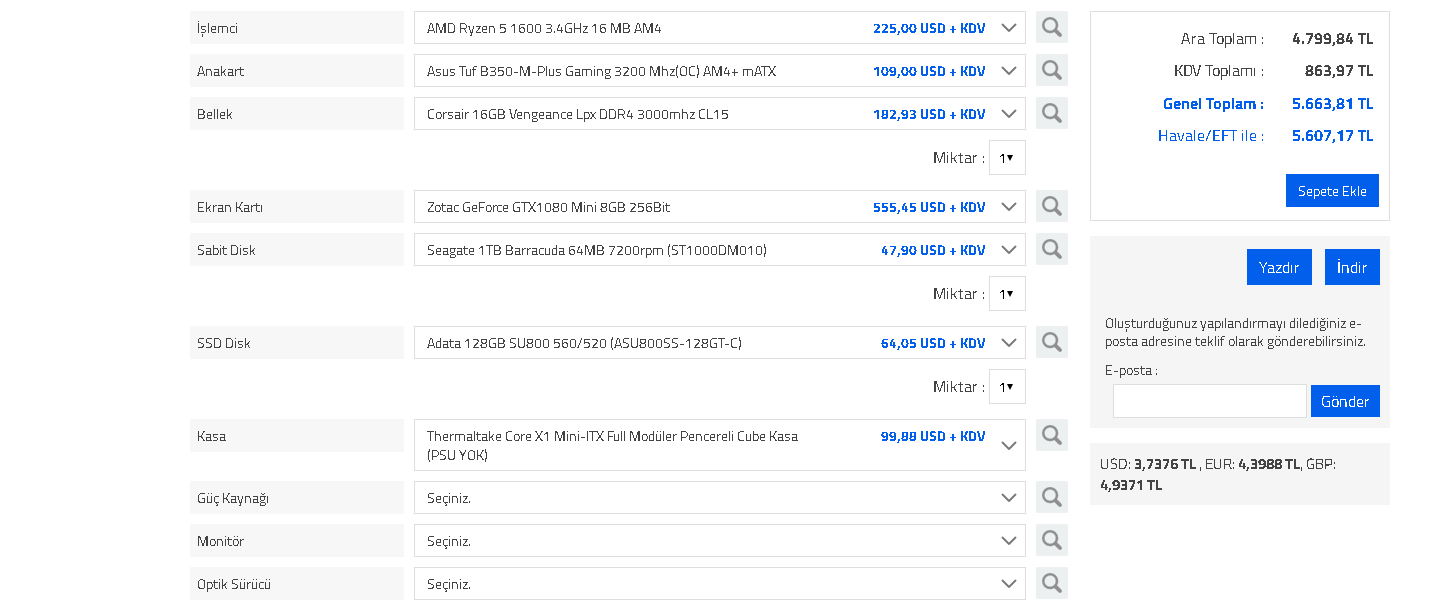The height and width of the screenshot is (608, 1453).
Task: Open the Optik Sürücü search icon
Action: tap(1051, 584)
